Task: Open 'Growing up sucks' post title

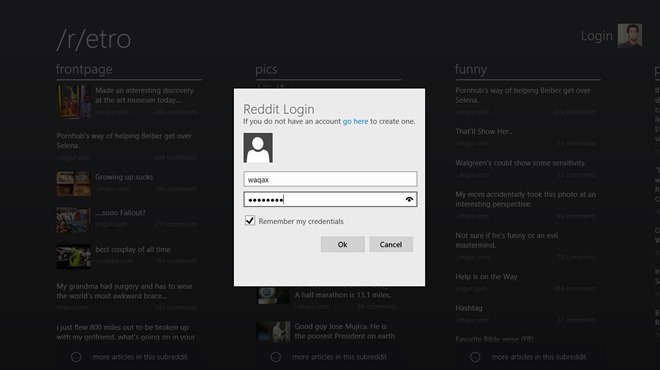Action: pyautogui.click(x=124, y=177)
